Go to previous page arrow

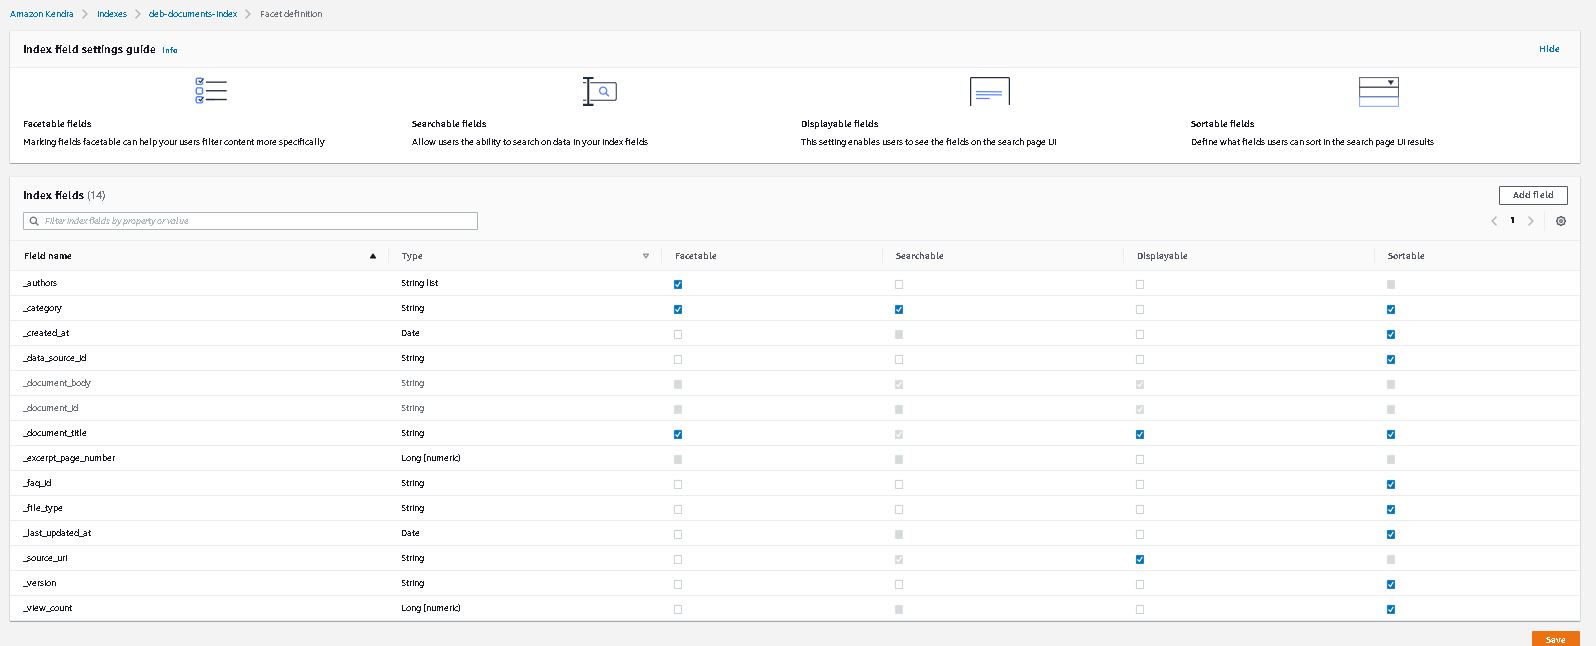click(1494, 221)
